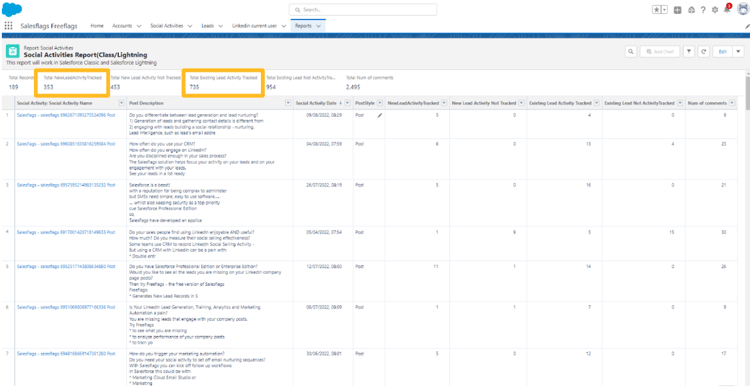The width and height of the screenshot is (750, 390).
Task: Click the date 09/08/2022, 08:29
Action: tap(324, 115)
